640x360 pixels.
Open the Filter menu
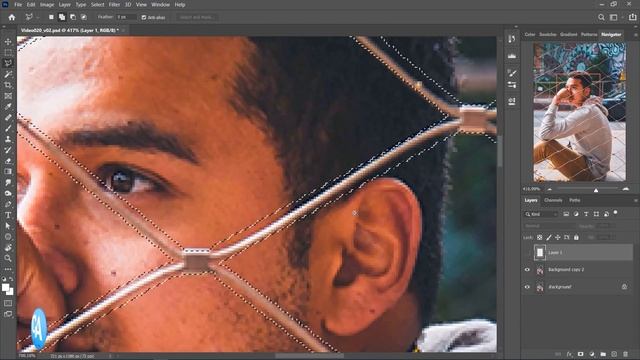pyautogui.click(x=114, y=4)
